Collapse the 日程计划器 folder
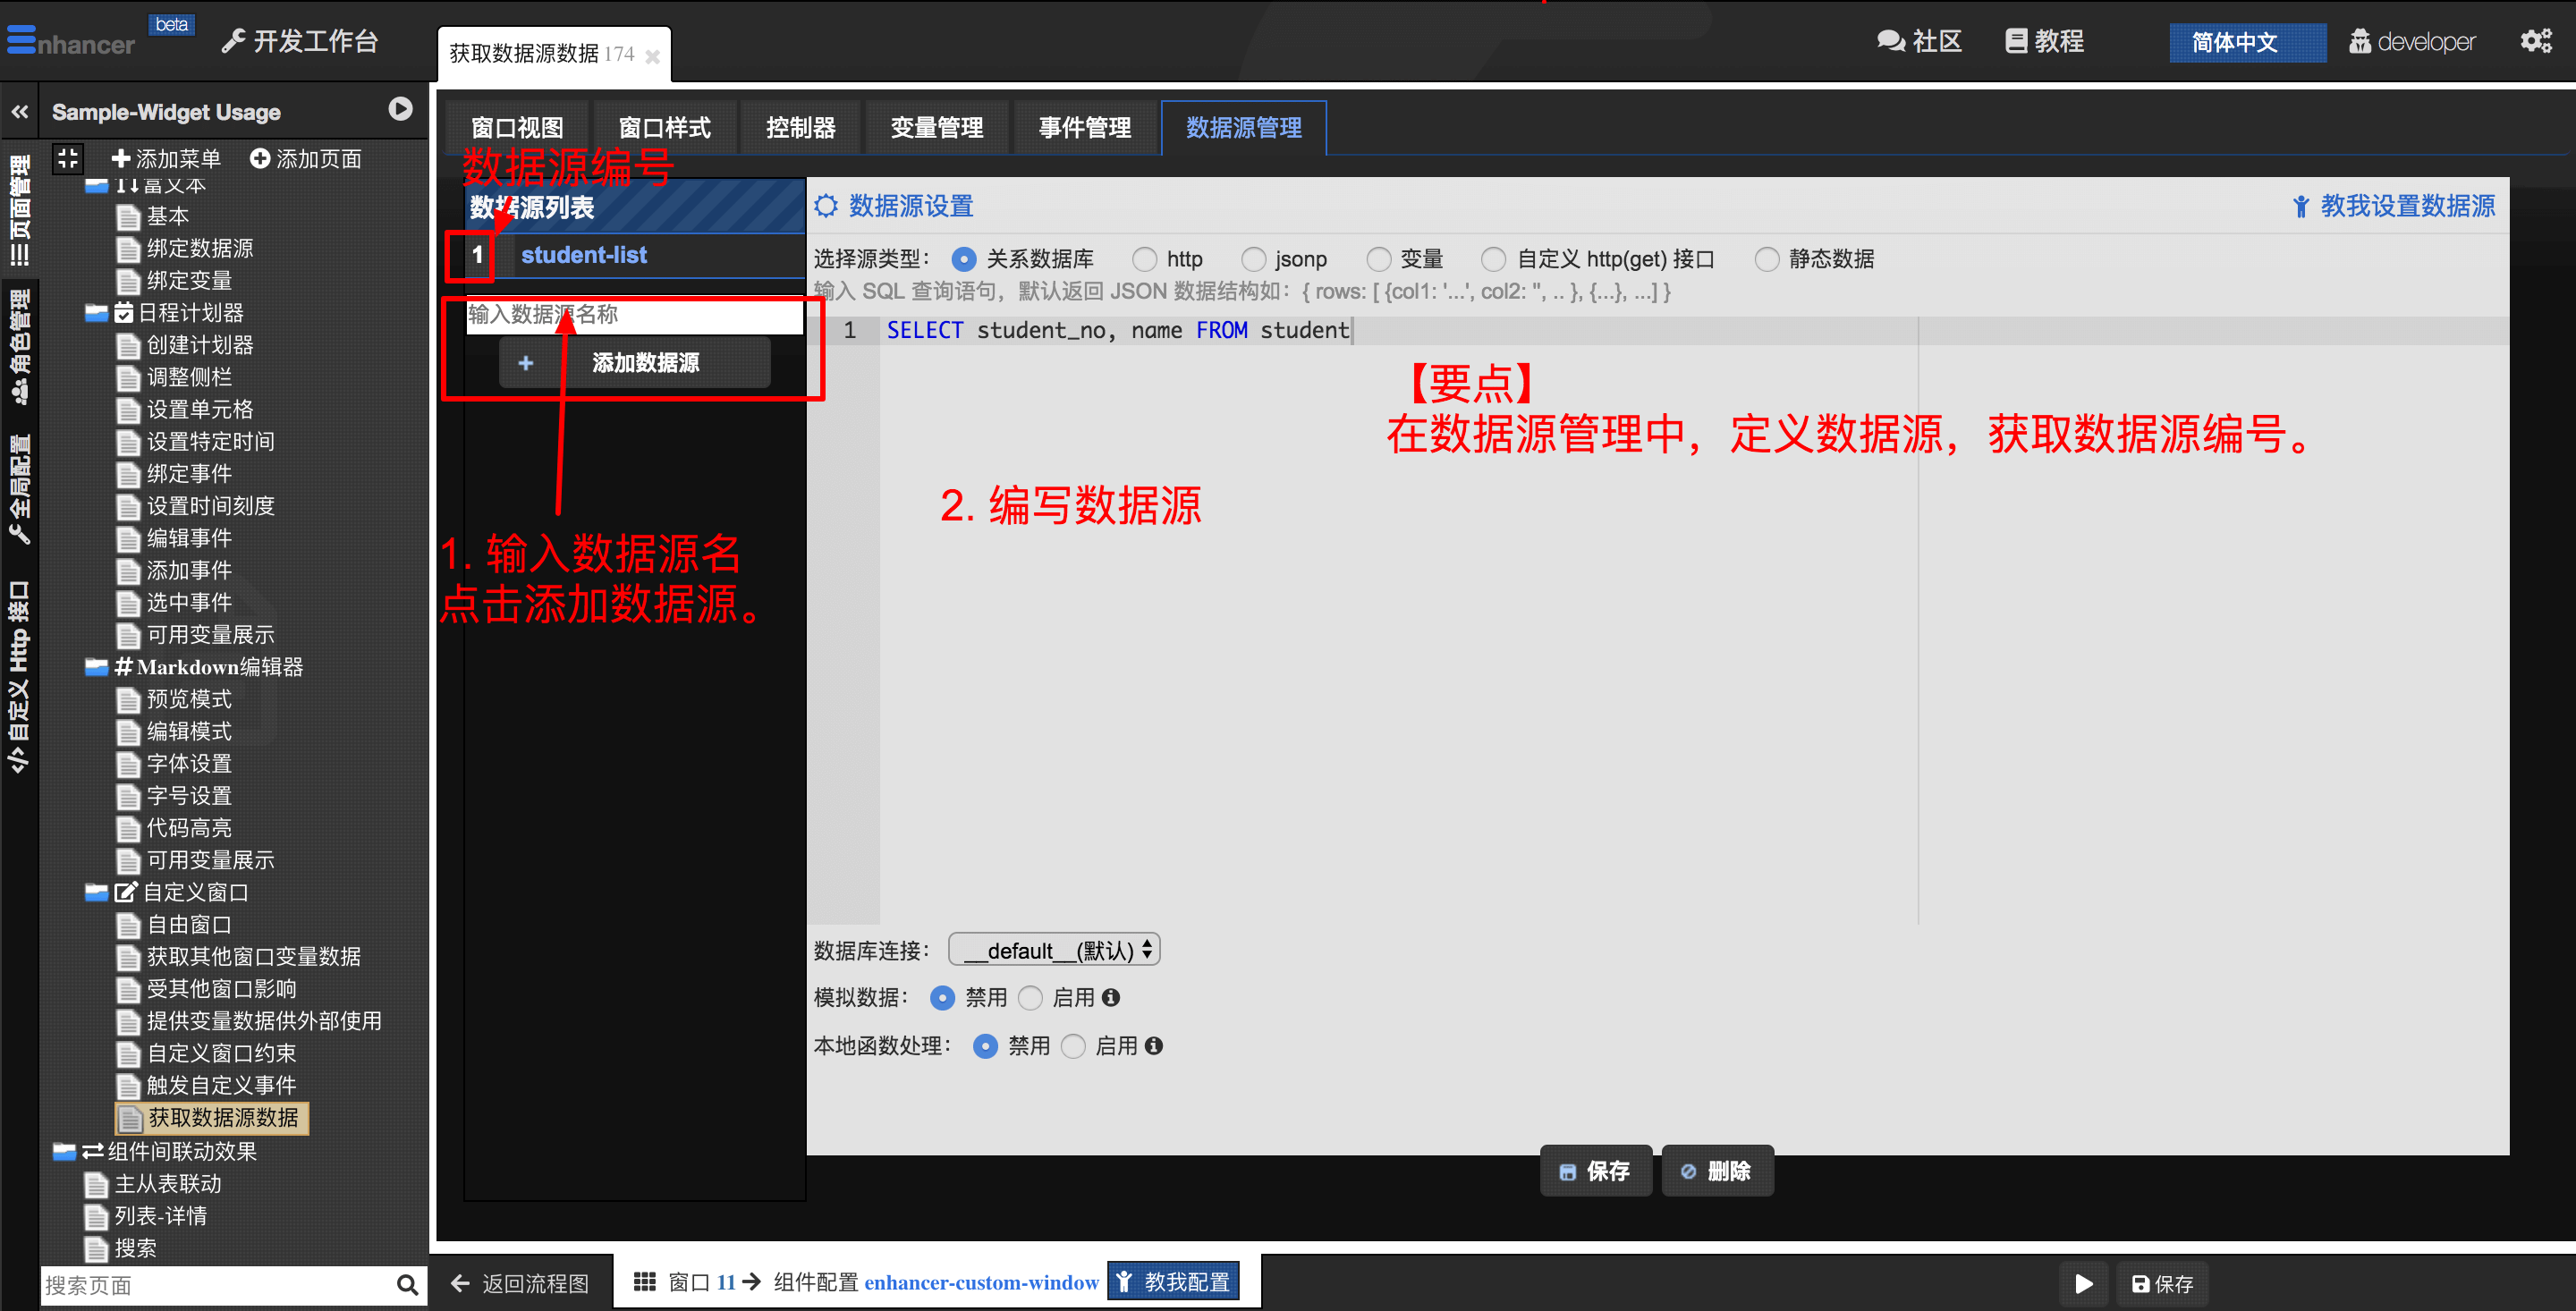The height and width of the screenshot is (1311, 2576). pyautogui.click(x=97, y=313)
